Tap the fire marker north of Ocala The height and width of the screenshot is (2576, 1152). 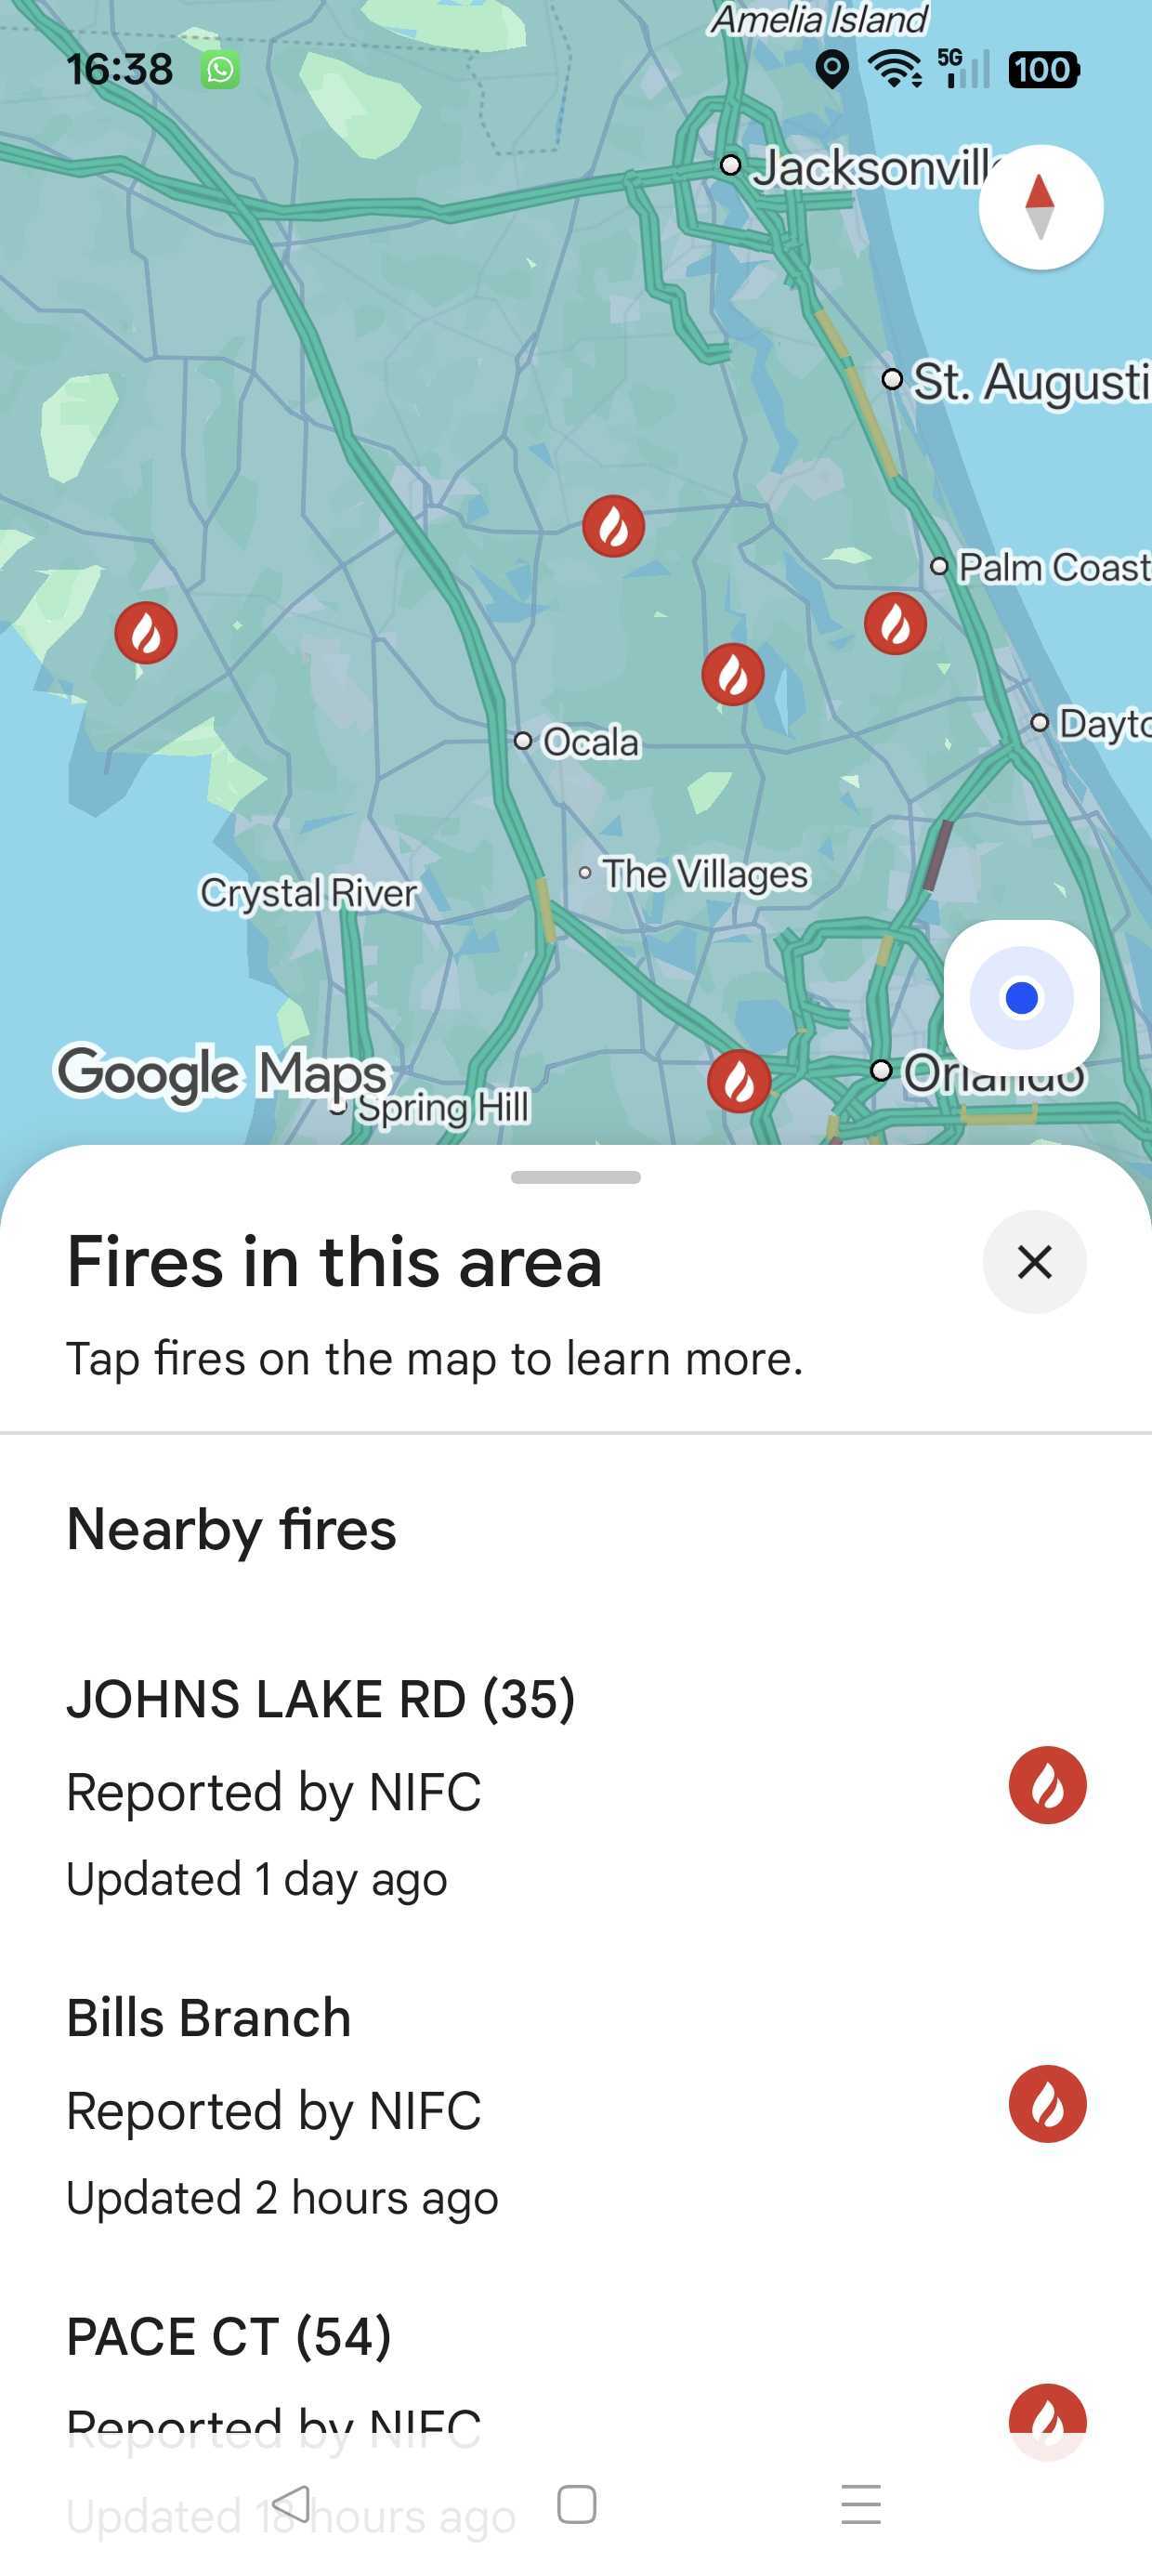click(x=613, y=526)
